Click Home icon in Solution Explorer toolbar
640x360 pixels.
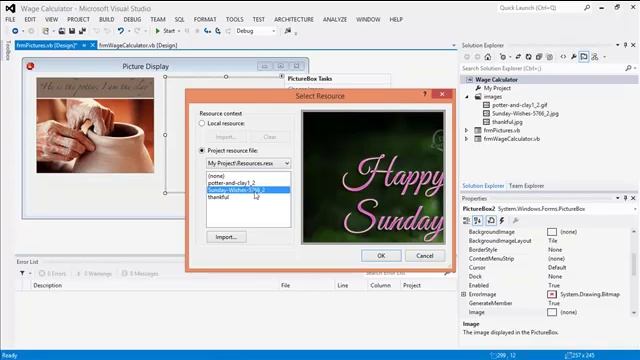tap(488, 57)
